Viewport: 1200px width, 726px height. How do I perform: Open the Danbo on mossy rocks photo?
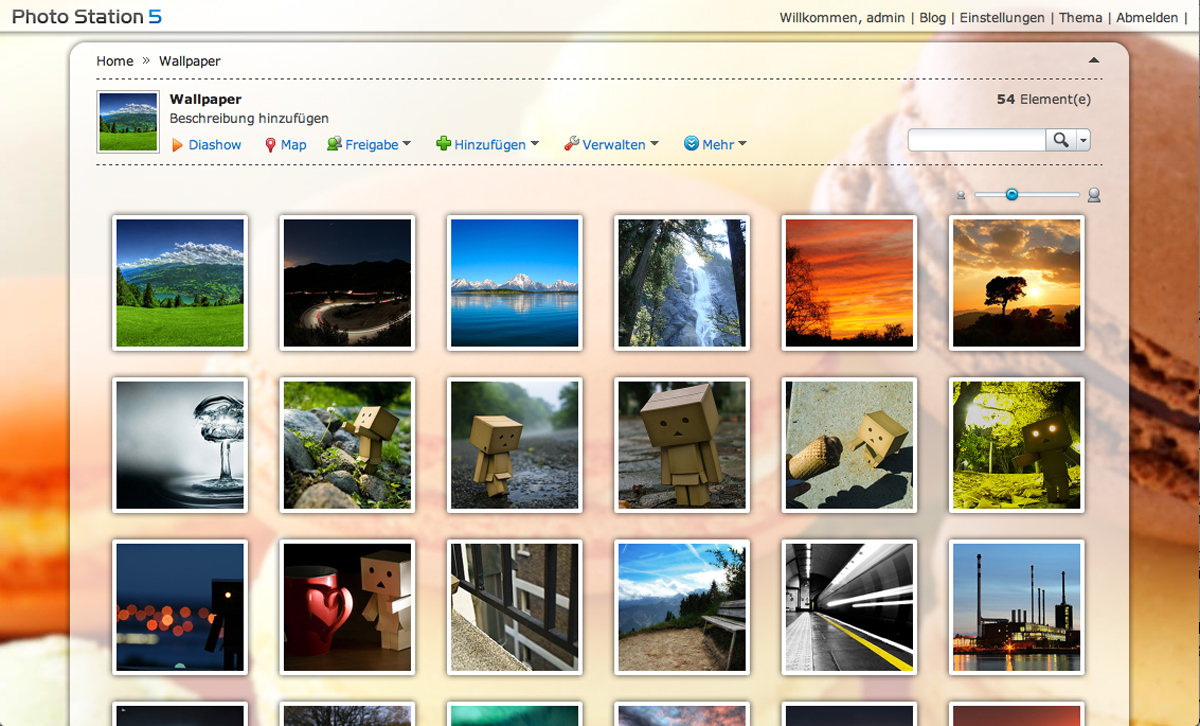pyautogui.click(x=347, y=445)
